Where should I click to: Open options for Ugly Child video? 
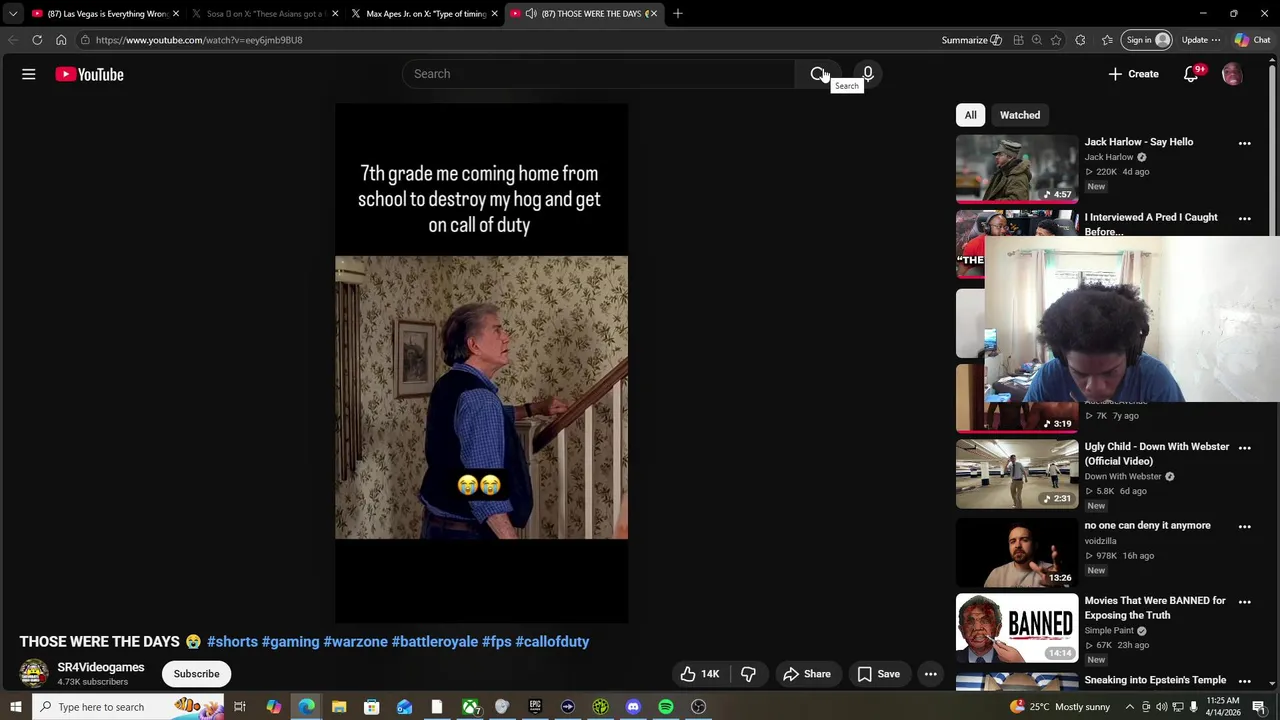(x=1244, y=448)
